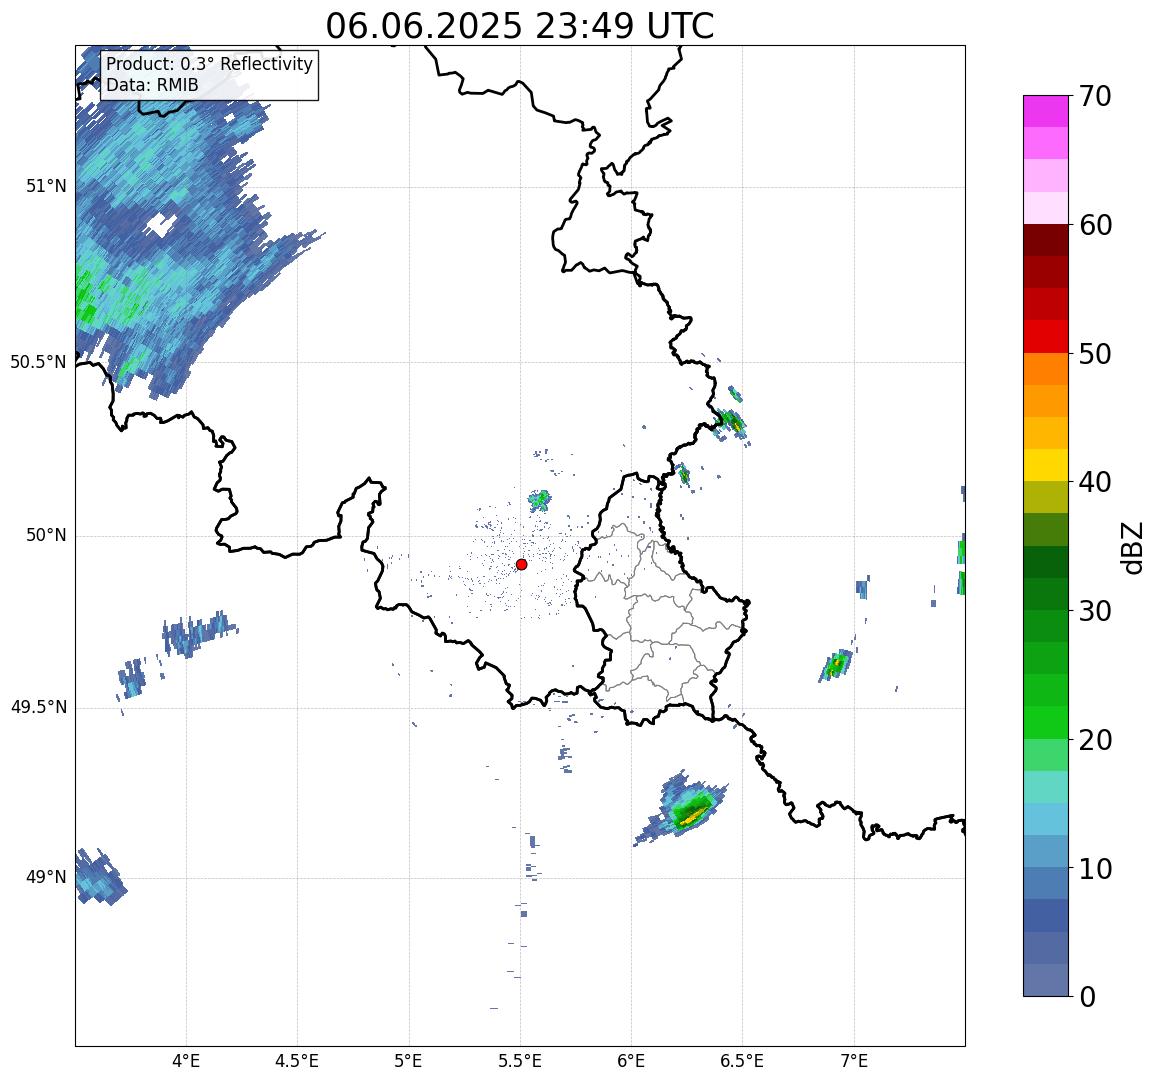Click the '51°N' latitude label
This screenshot has height=1081, width=1157.
[46, 186]
